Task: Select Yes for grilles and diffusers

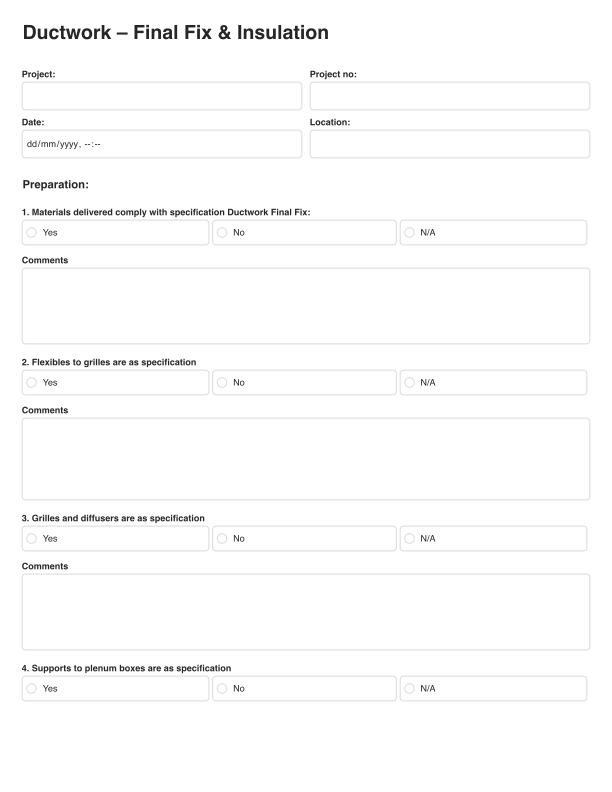Action: (x=32, y=538)
